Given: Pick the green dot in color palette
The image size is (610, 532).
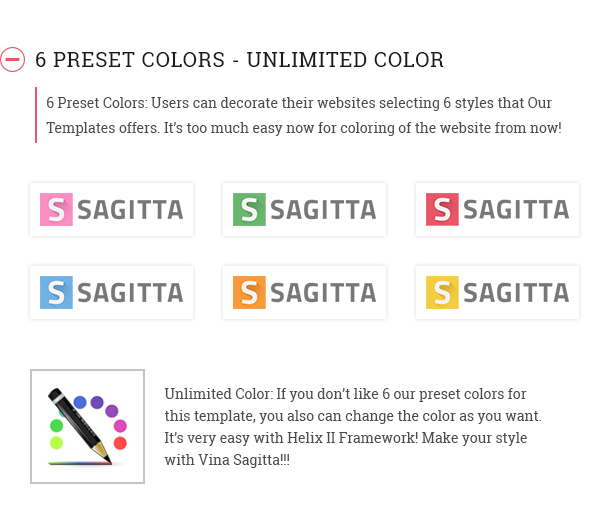Looking at the screenshot, I should (56, 425).
